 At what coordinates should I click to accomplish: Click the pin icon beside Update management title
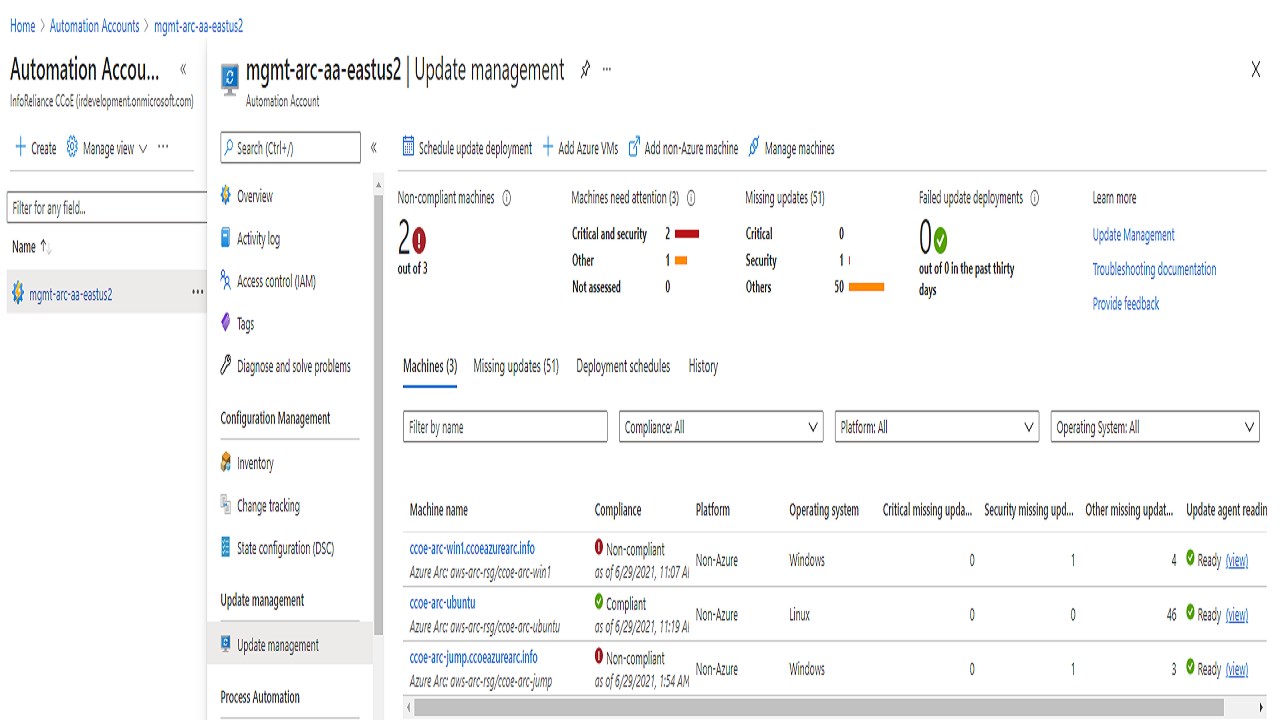[x=585, y=70]
